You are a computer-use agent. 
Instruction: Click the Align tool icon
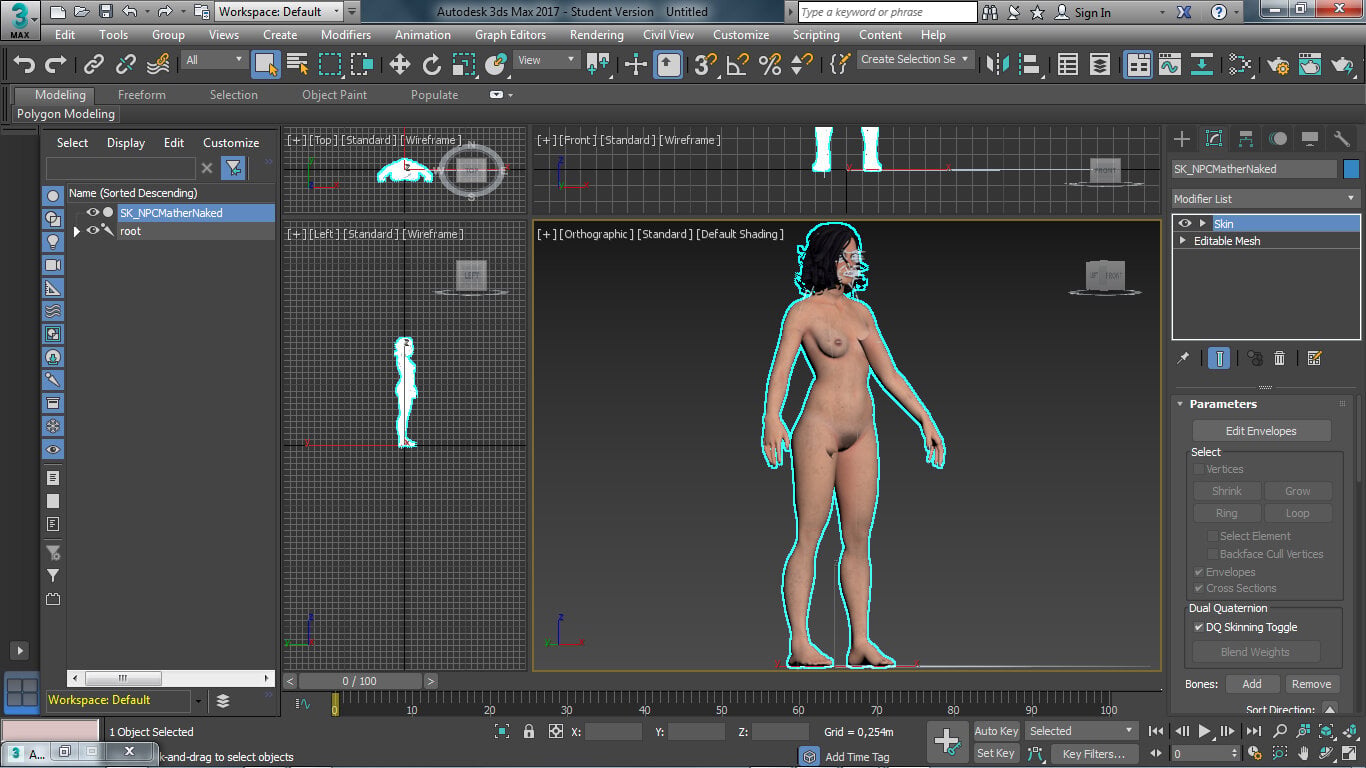pos(1029,65)
